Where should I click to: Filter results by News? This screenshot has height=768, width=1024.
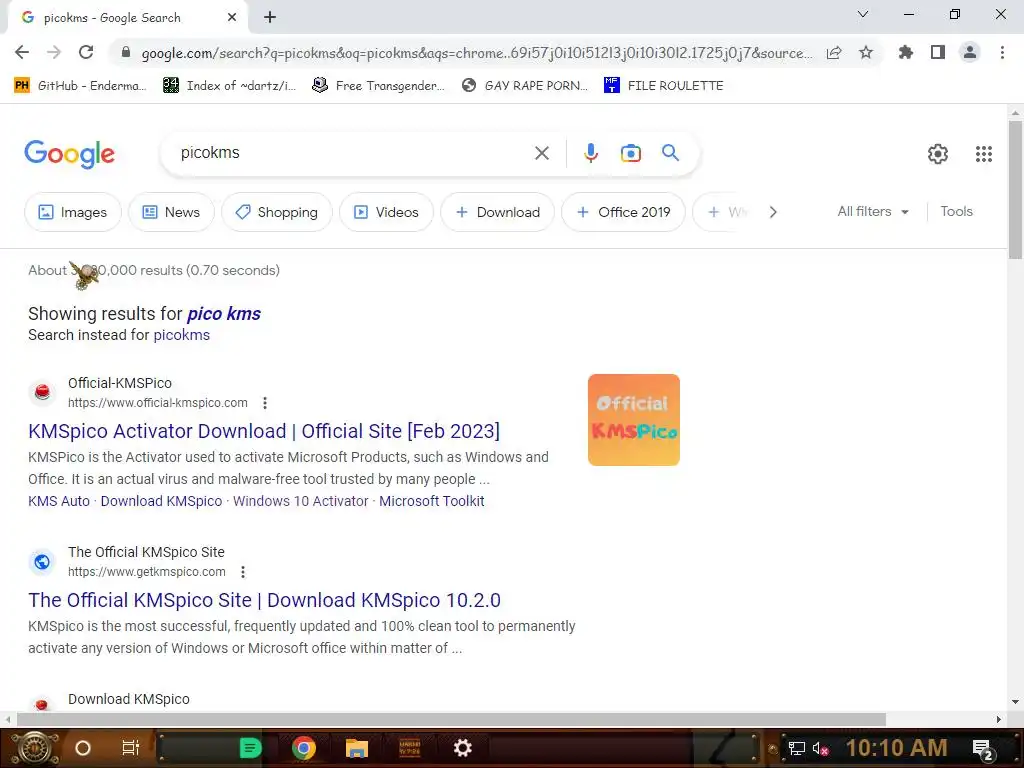(171, 212)
